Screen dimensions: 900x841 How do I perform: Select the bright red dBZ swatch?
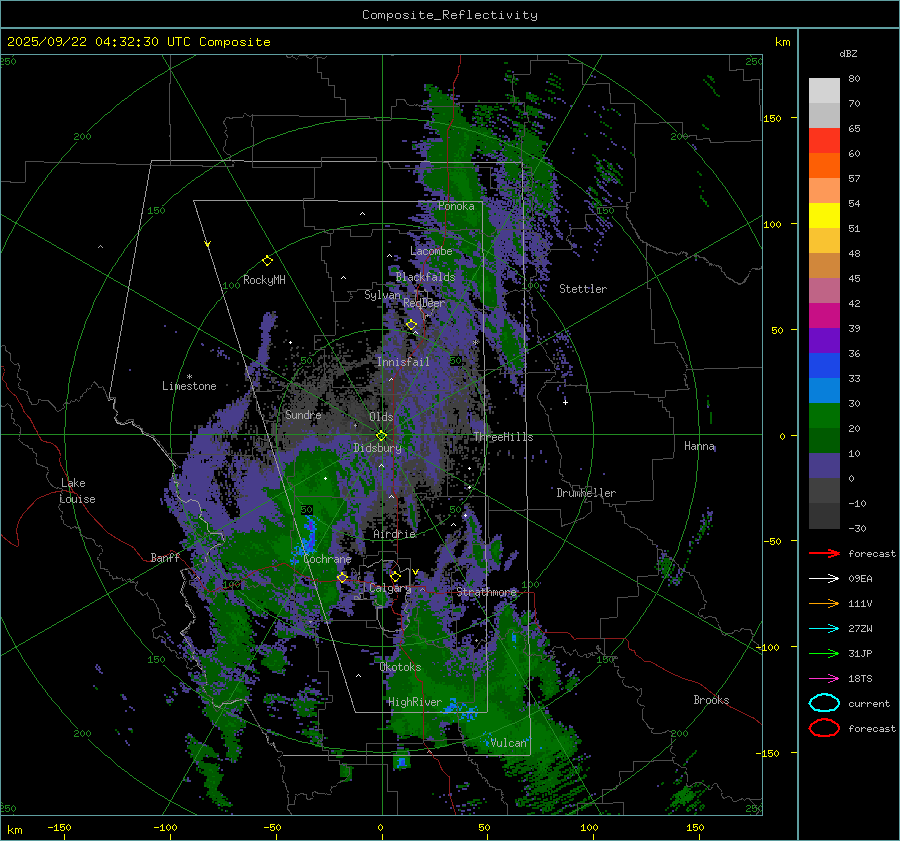click(824, 140)
